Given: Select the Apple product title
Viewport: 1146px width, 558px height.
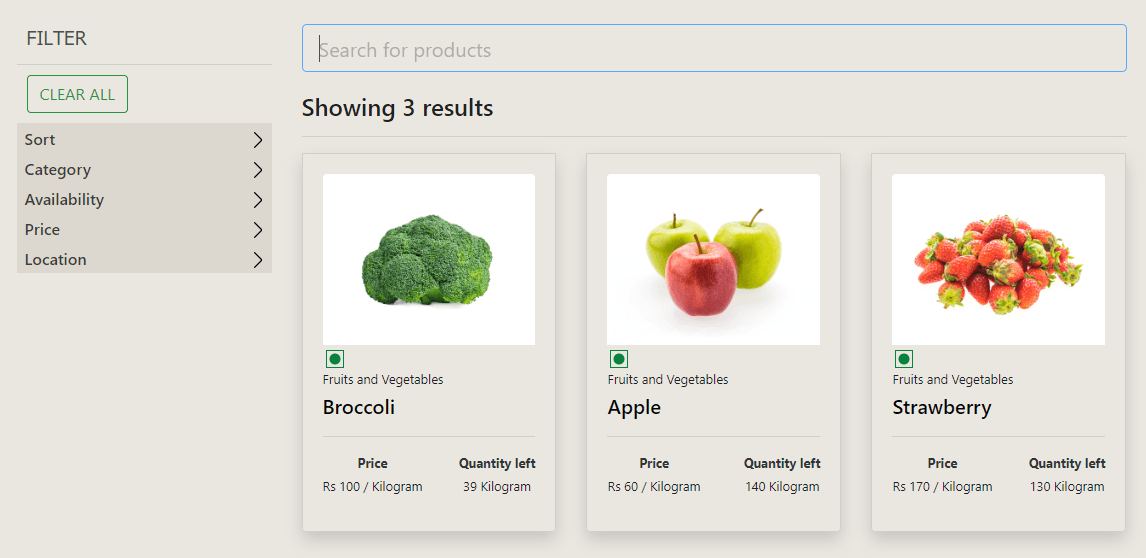Looking at the screenshot, I should tap(634, 407).
